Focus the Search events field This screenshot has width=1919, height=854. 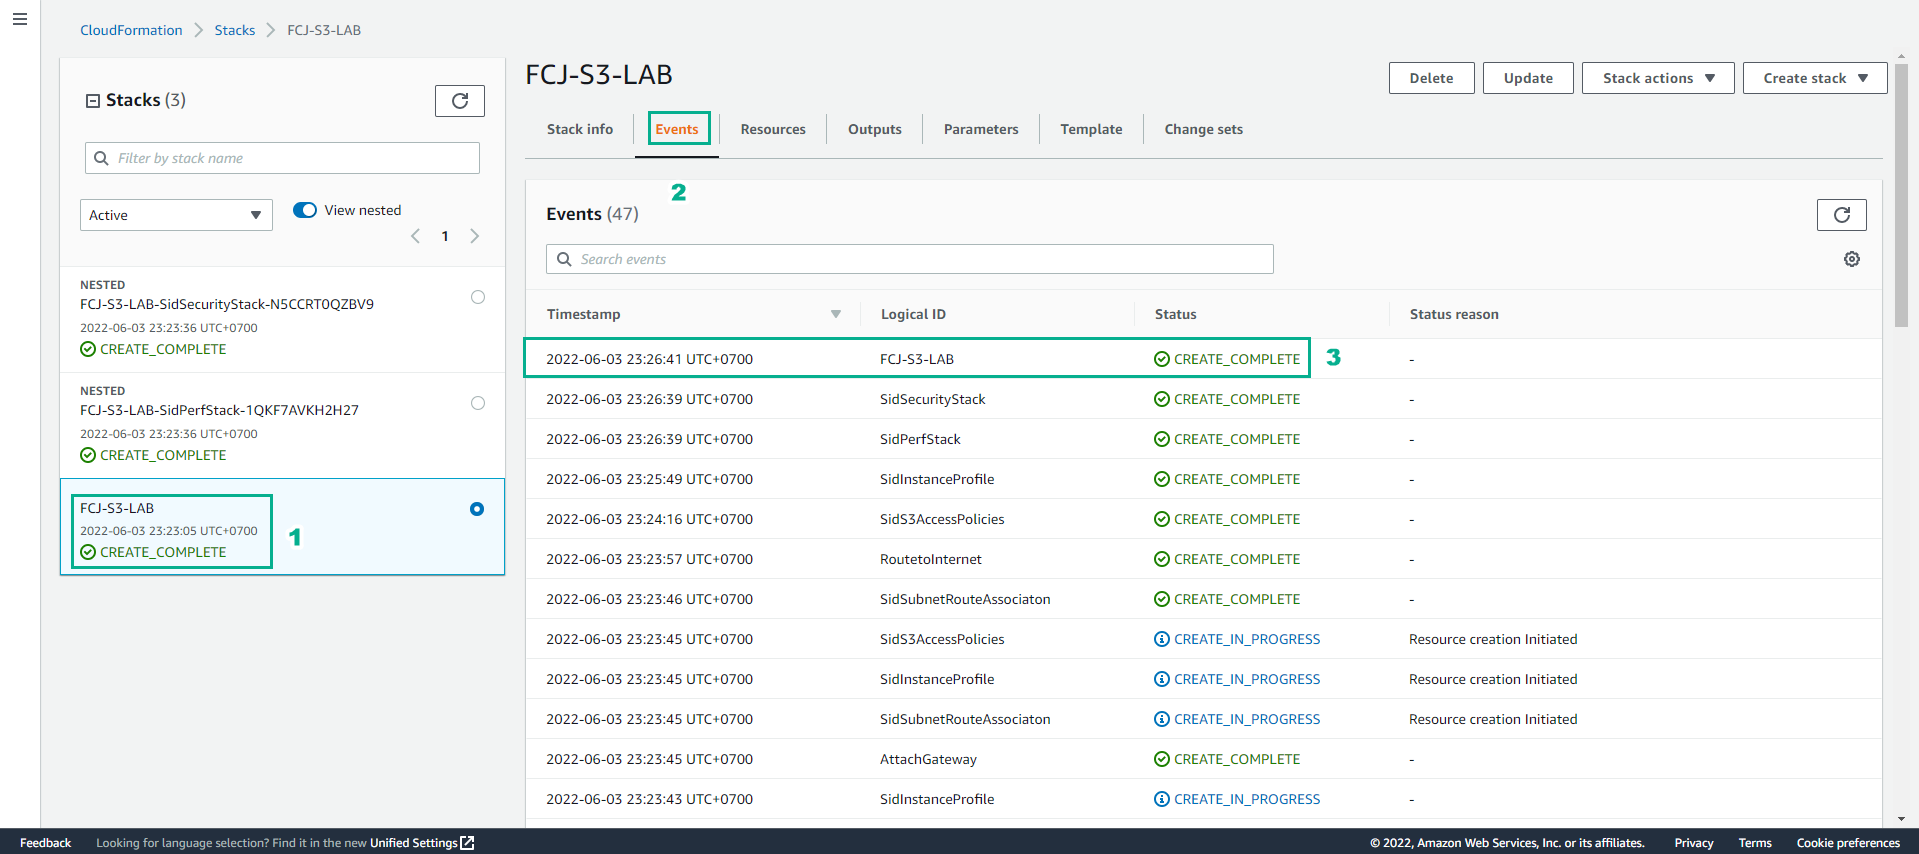910,259
